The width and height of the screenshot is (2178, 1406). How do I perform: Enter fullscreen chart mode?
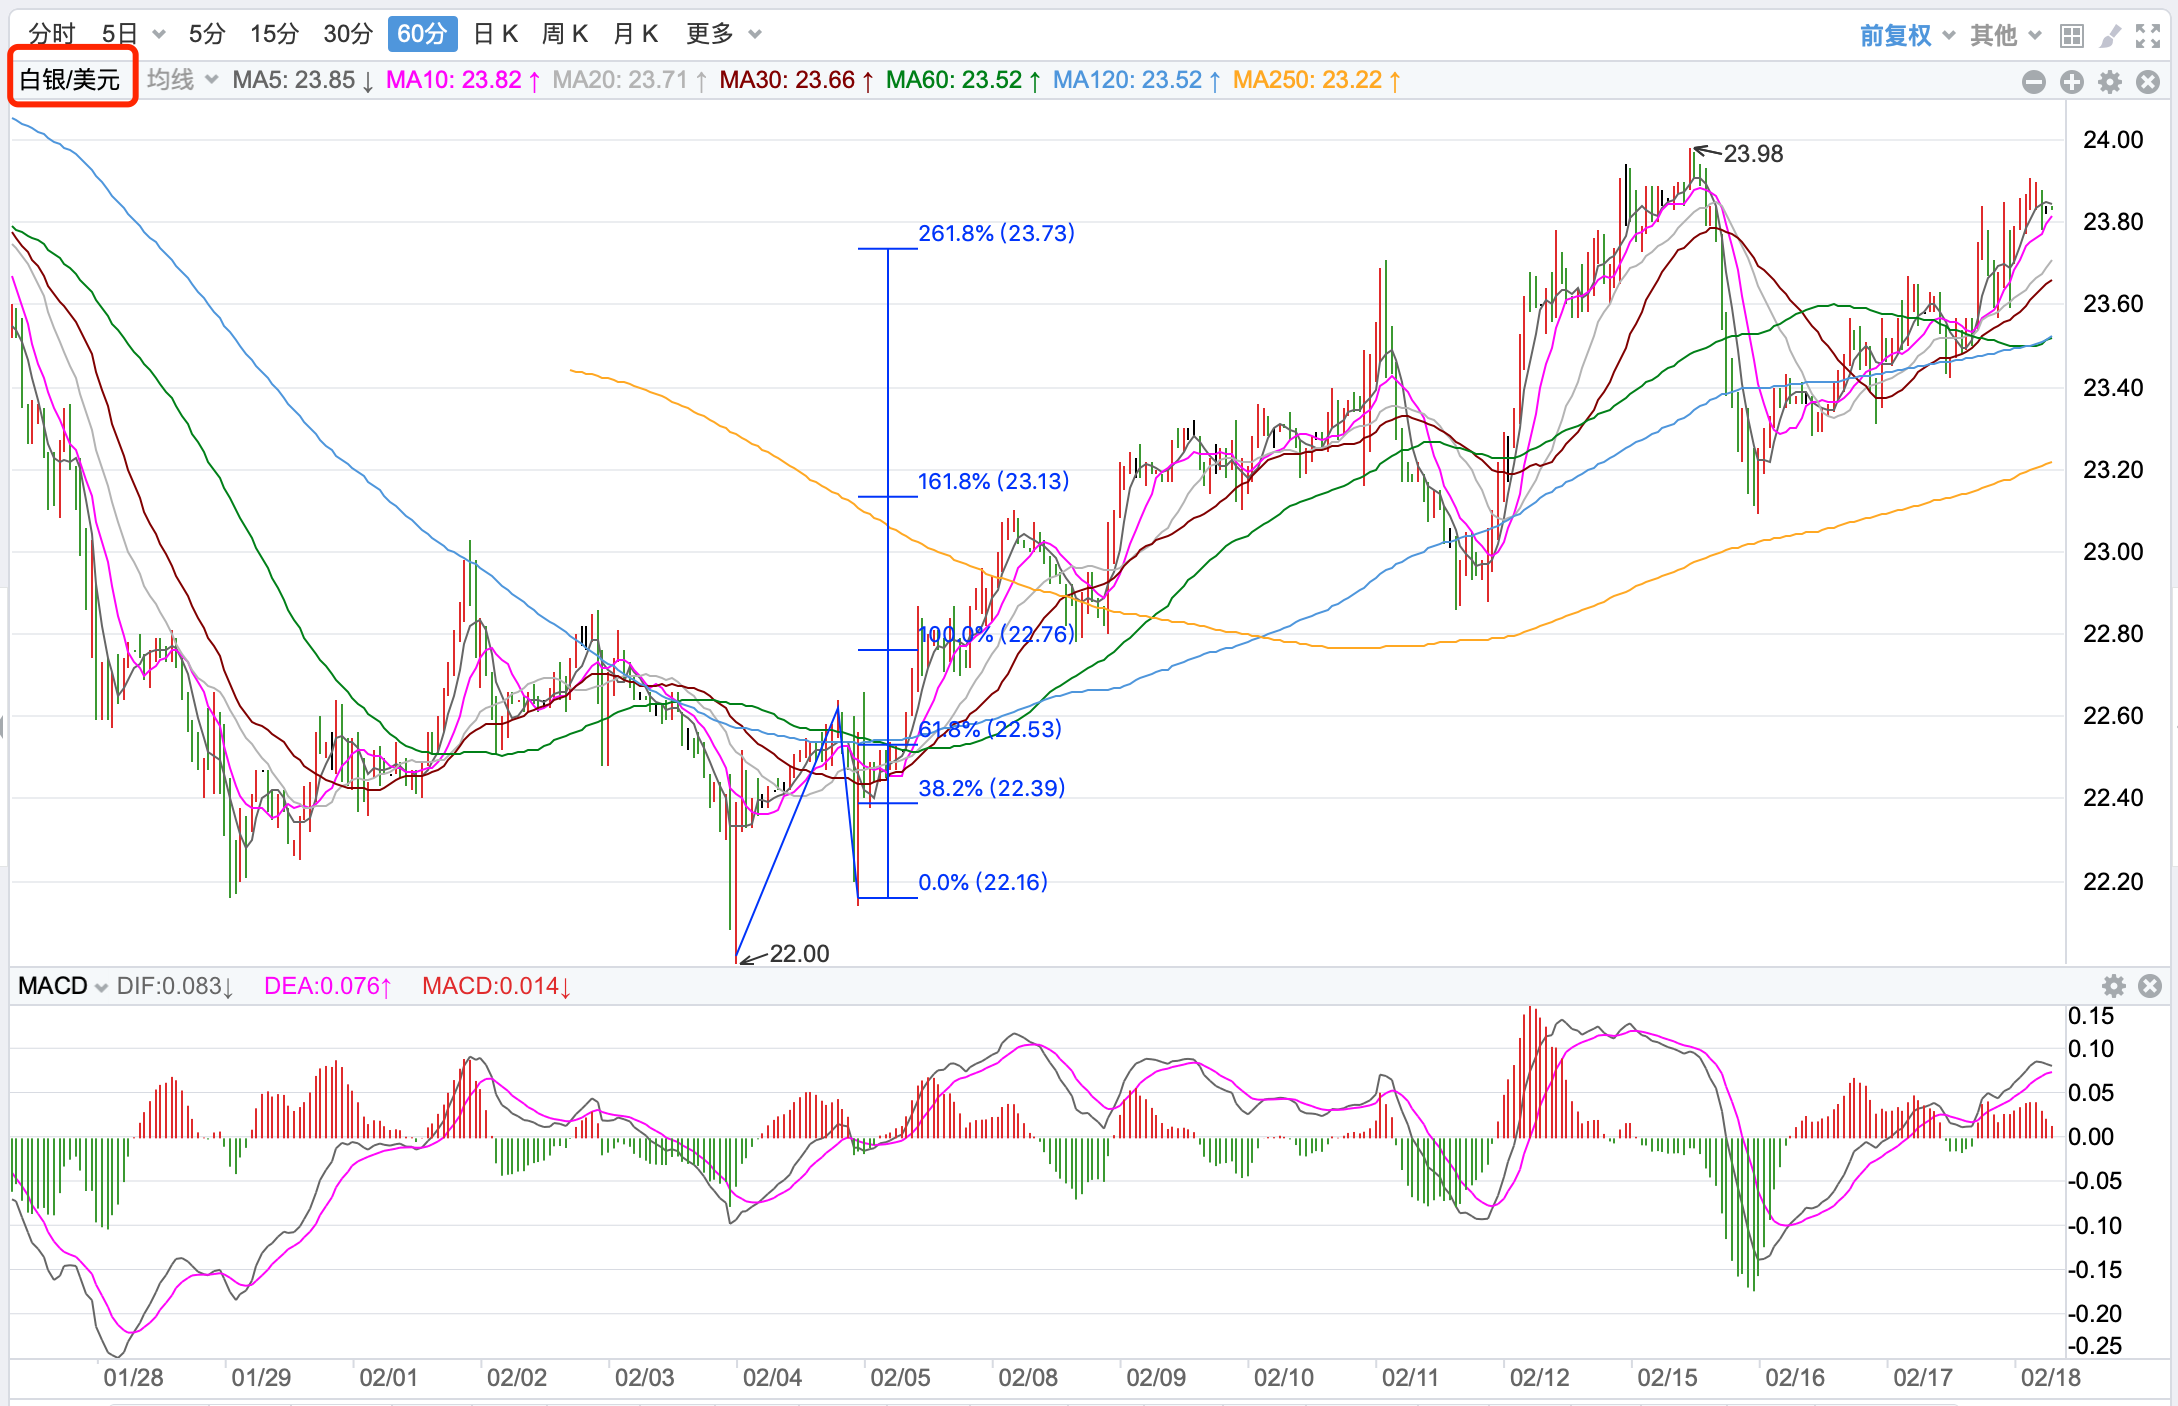click(2148, 36)
